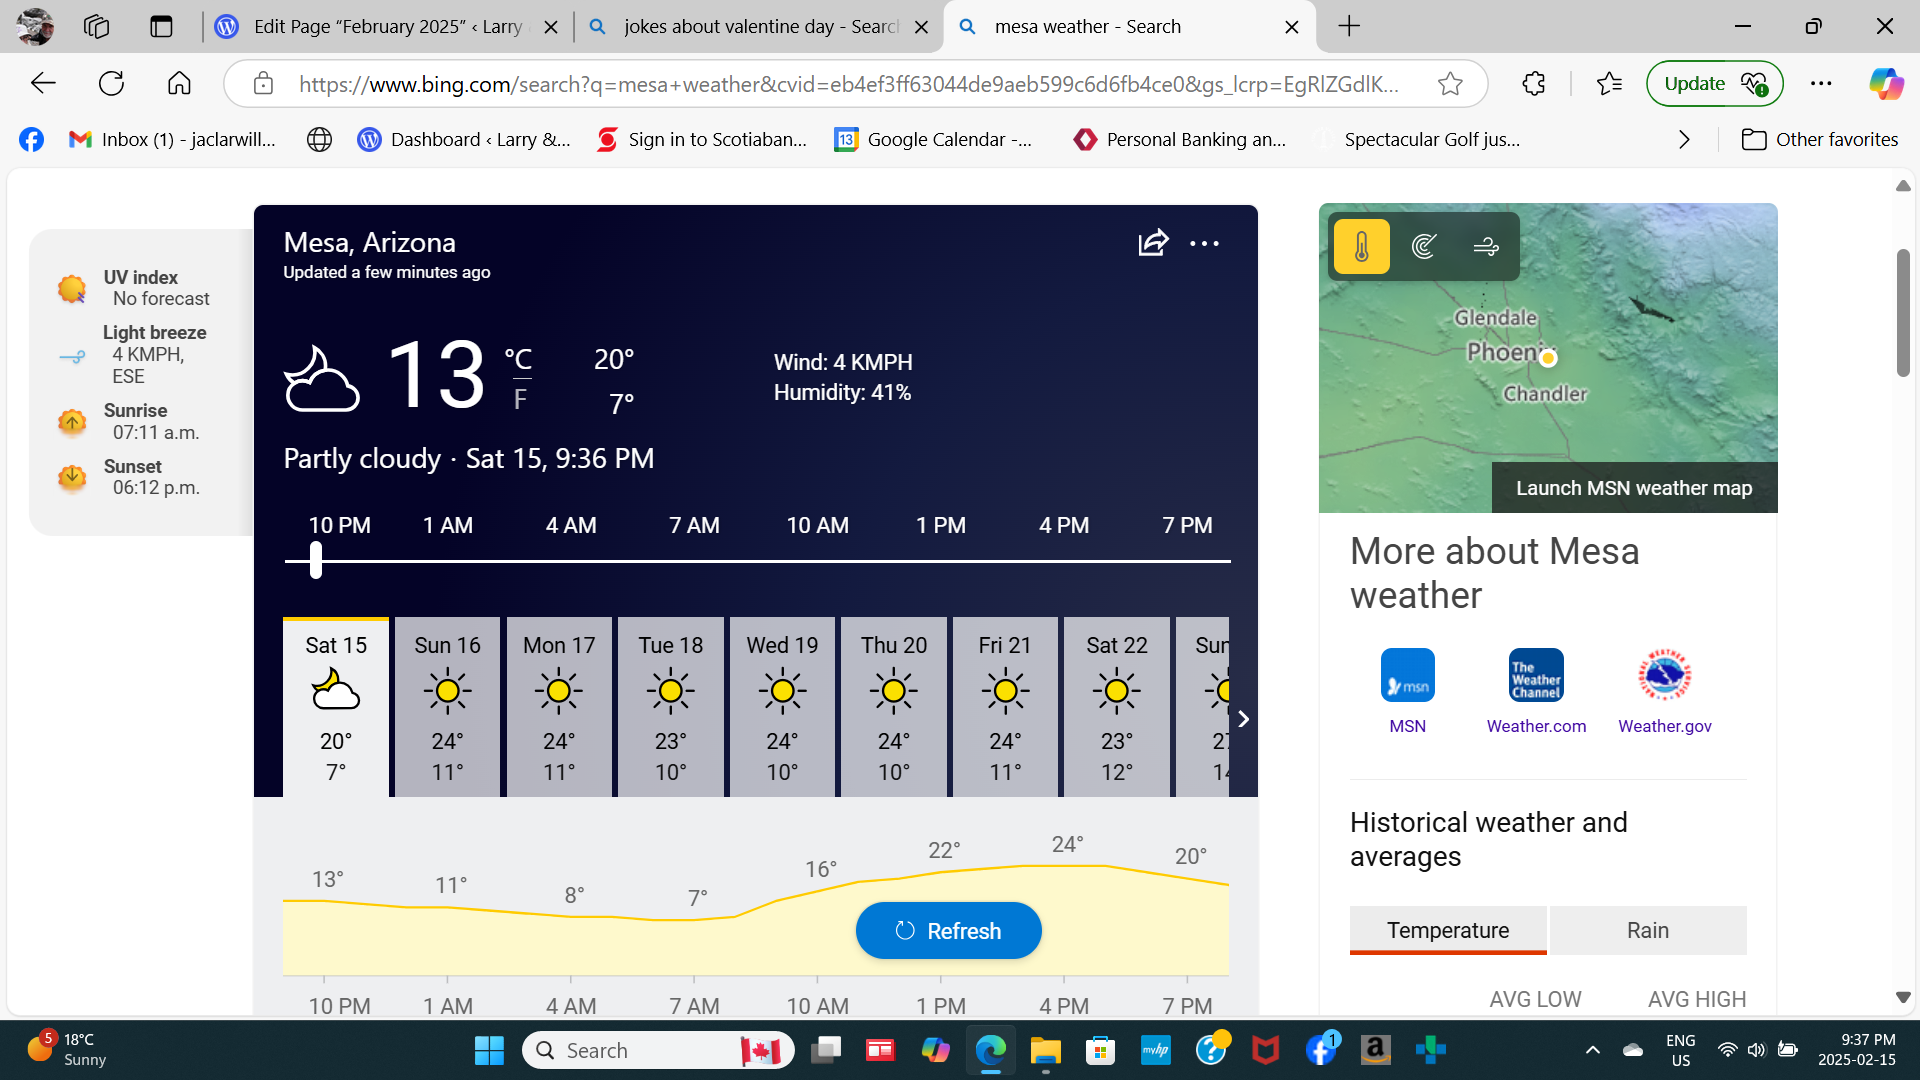
Task: Show hidden icons in system tray
Action: (x=1593, y=1050)
